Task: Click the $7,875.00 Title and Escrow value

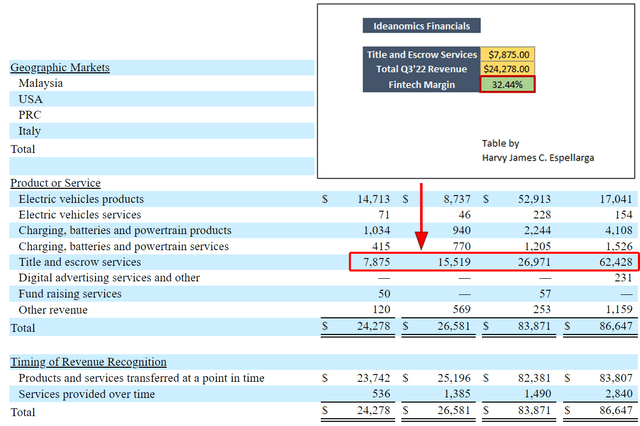Action: pos(507,54)
